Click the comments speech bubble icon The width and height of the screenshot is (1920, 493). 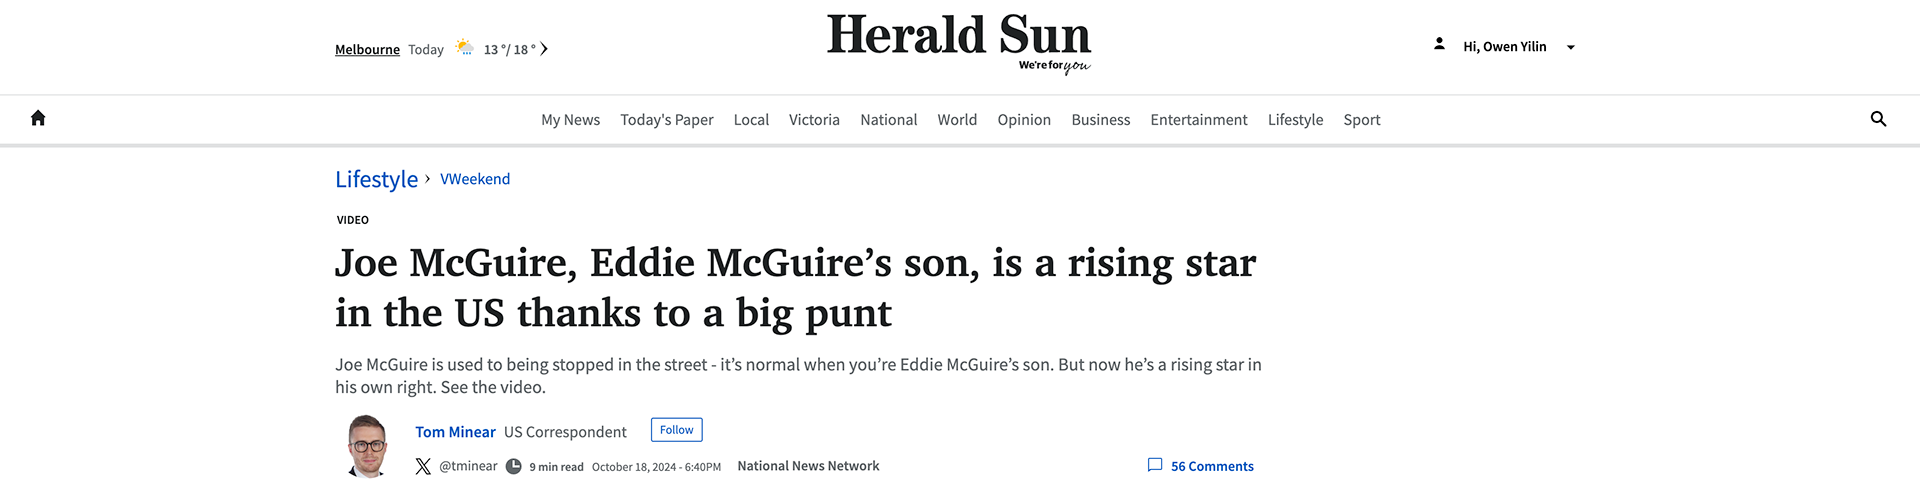(1155, 465)
